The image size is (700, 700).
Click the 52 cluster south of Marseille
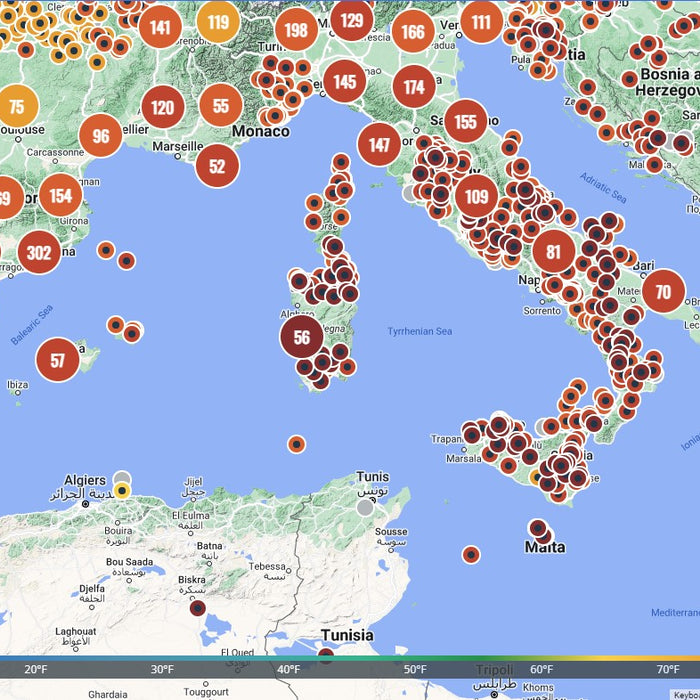tap(217, 166)
